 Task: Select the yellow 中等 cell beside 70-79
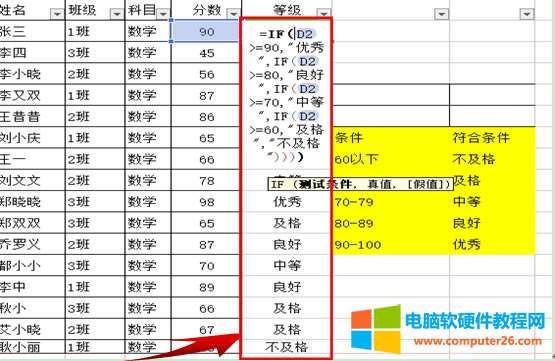493,202
